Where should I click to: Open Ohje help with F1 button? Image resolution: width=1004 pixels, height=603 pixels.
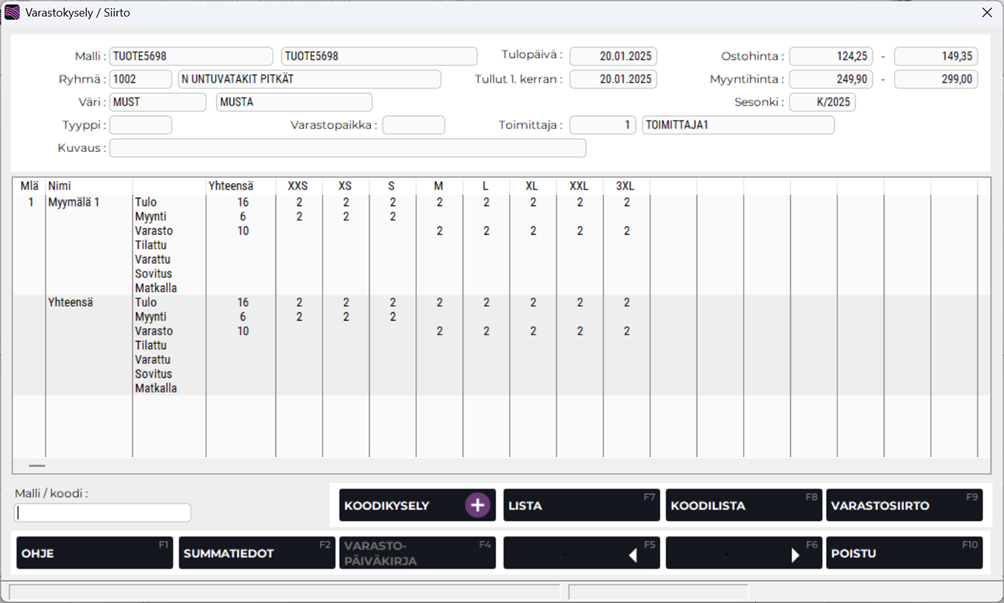(94, 553)
